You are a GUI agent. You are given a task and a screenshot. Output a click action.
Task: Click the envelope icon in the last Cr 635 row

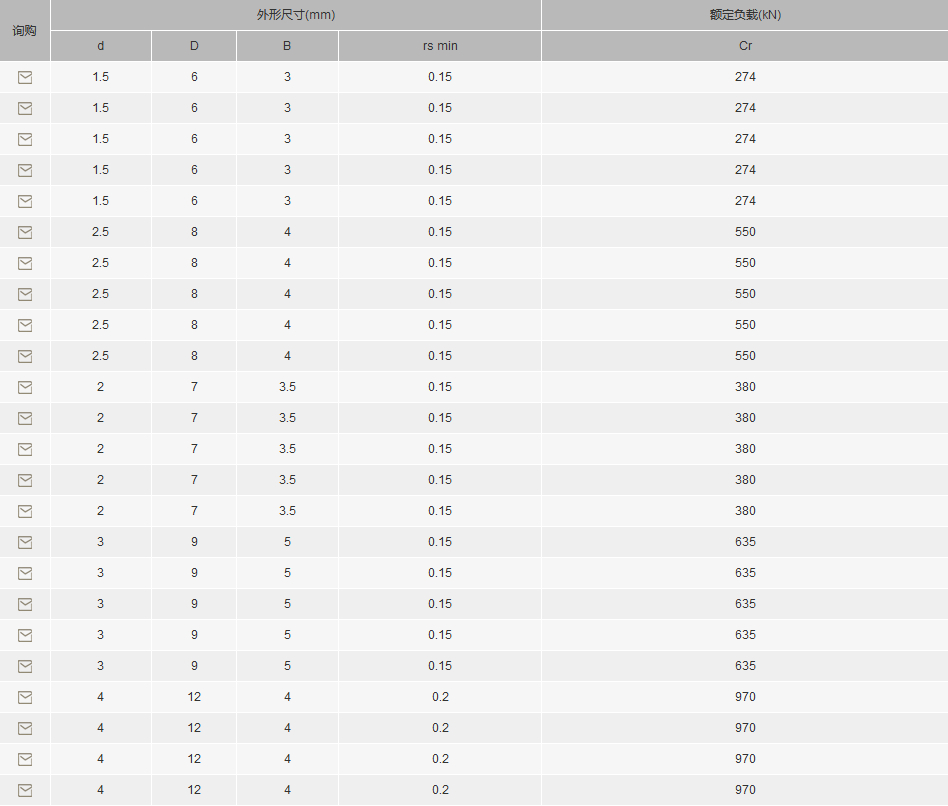tap(25, 666)
